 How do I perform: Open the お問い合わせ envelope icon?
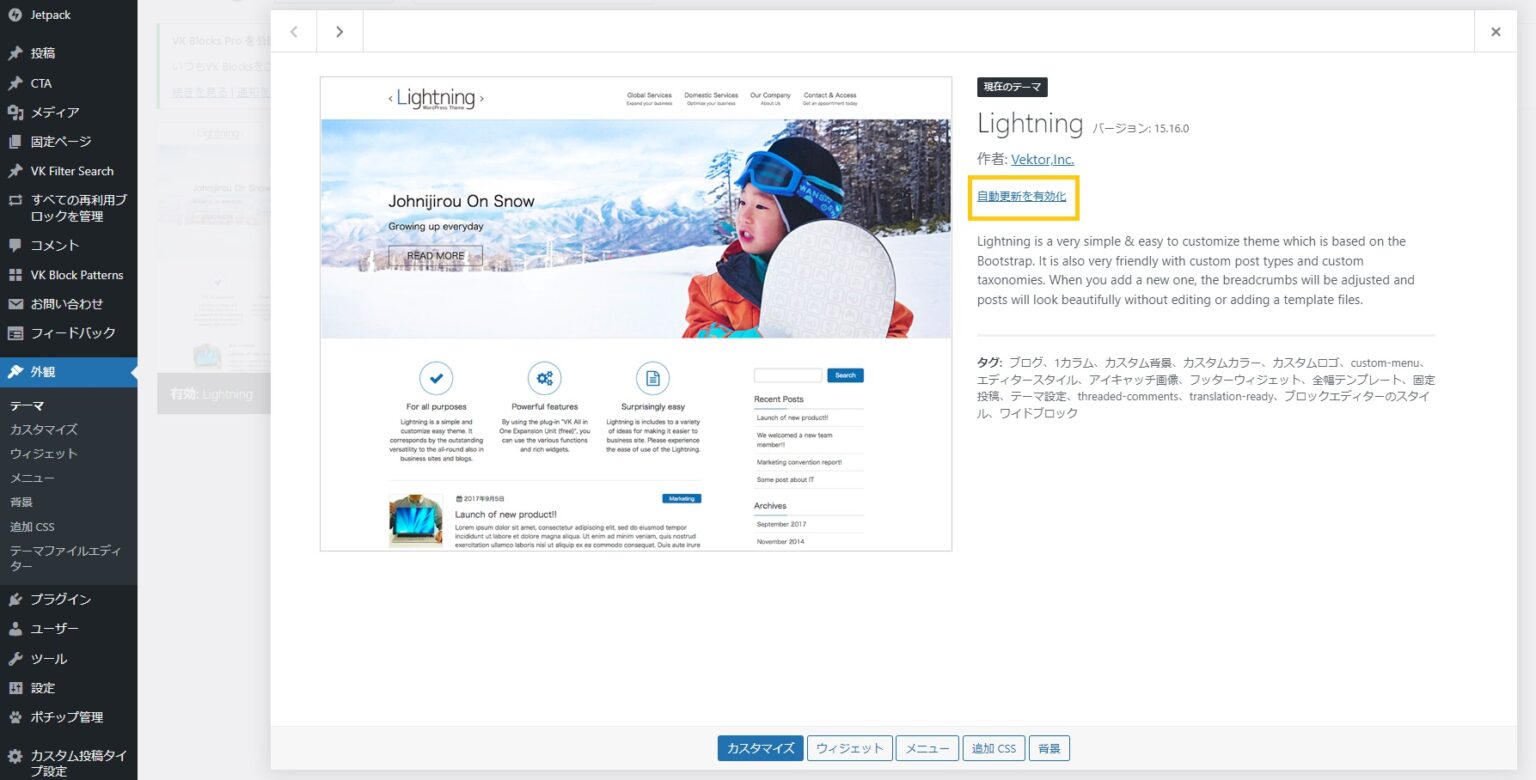click(x=17, y=304)
